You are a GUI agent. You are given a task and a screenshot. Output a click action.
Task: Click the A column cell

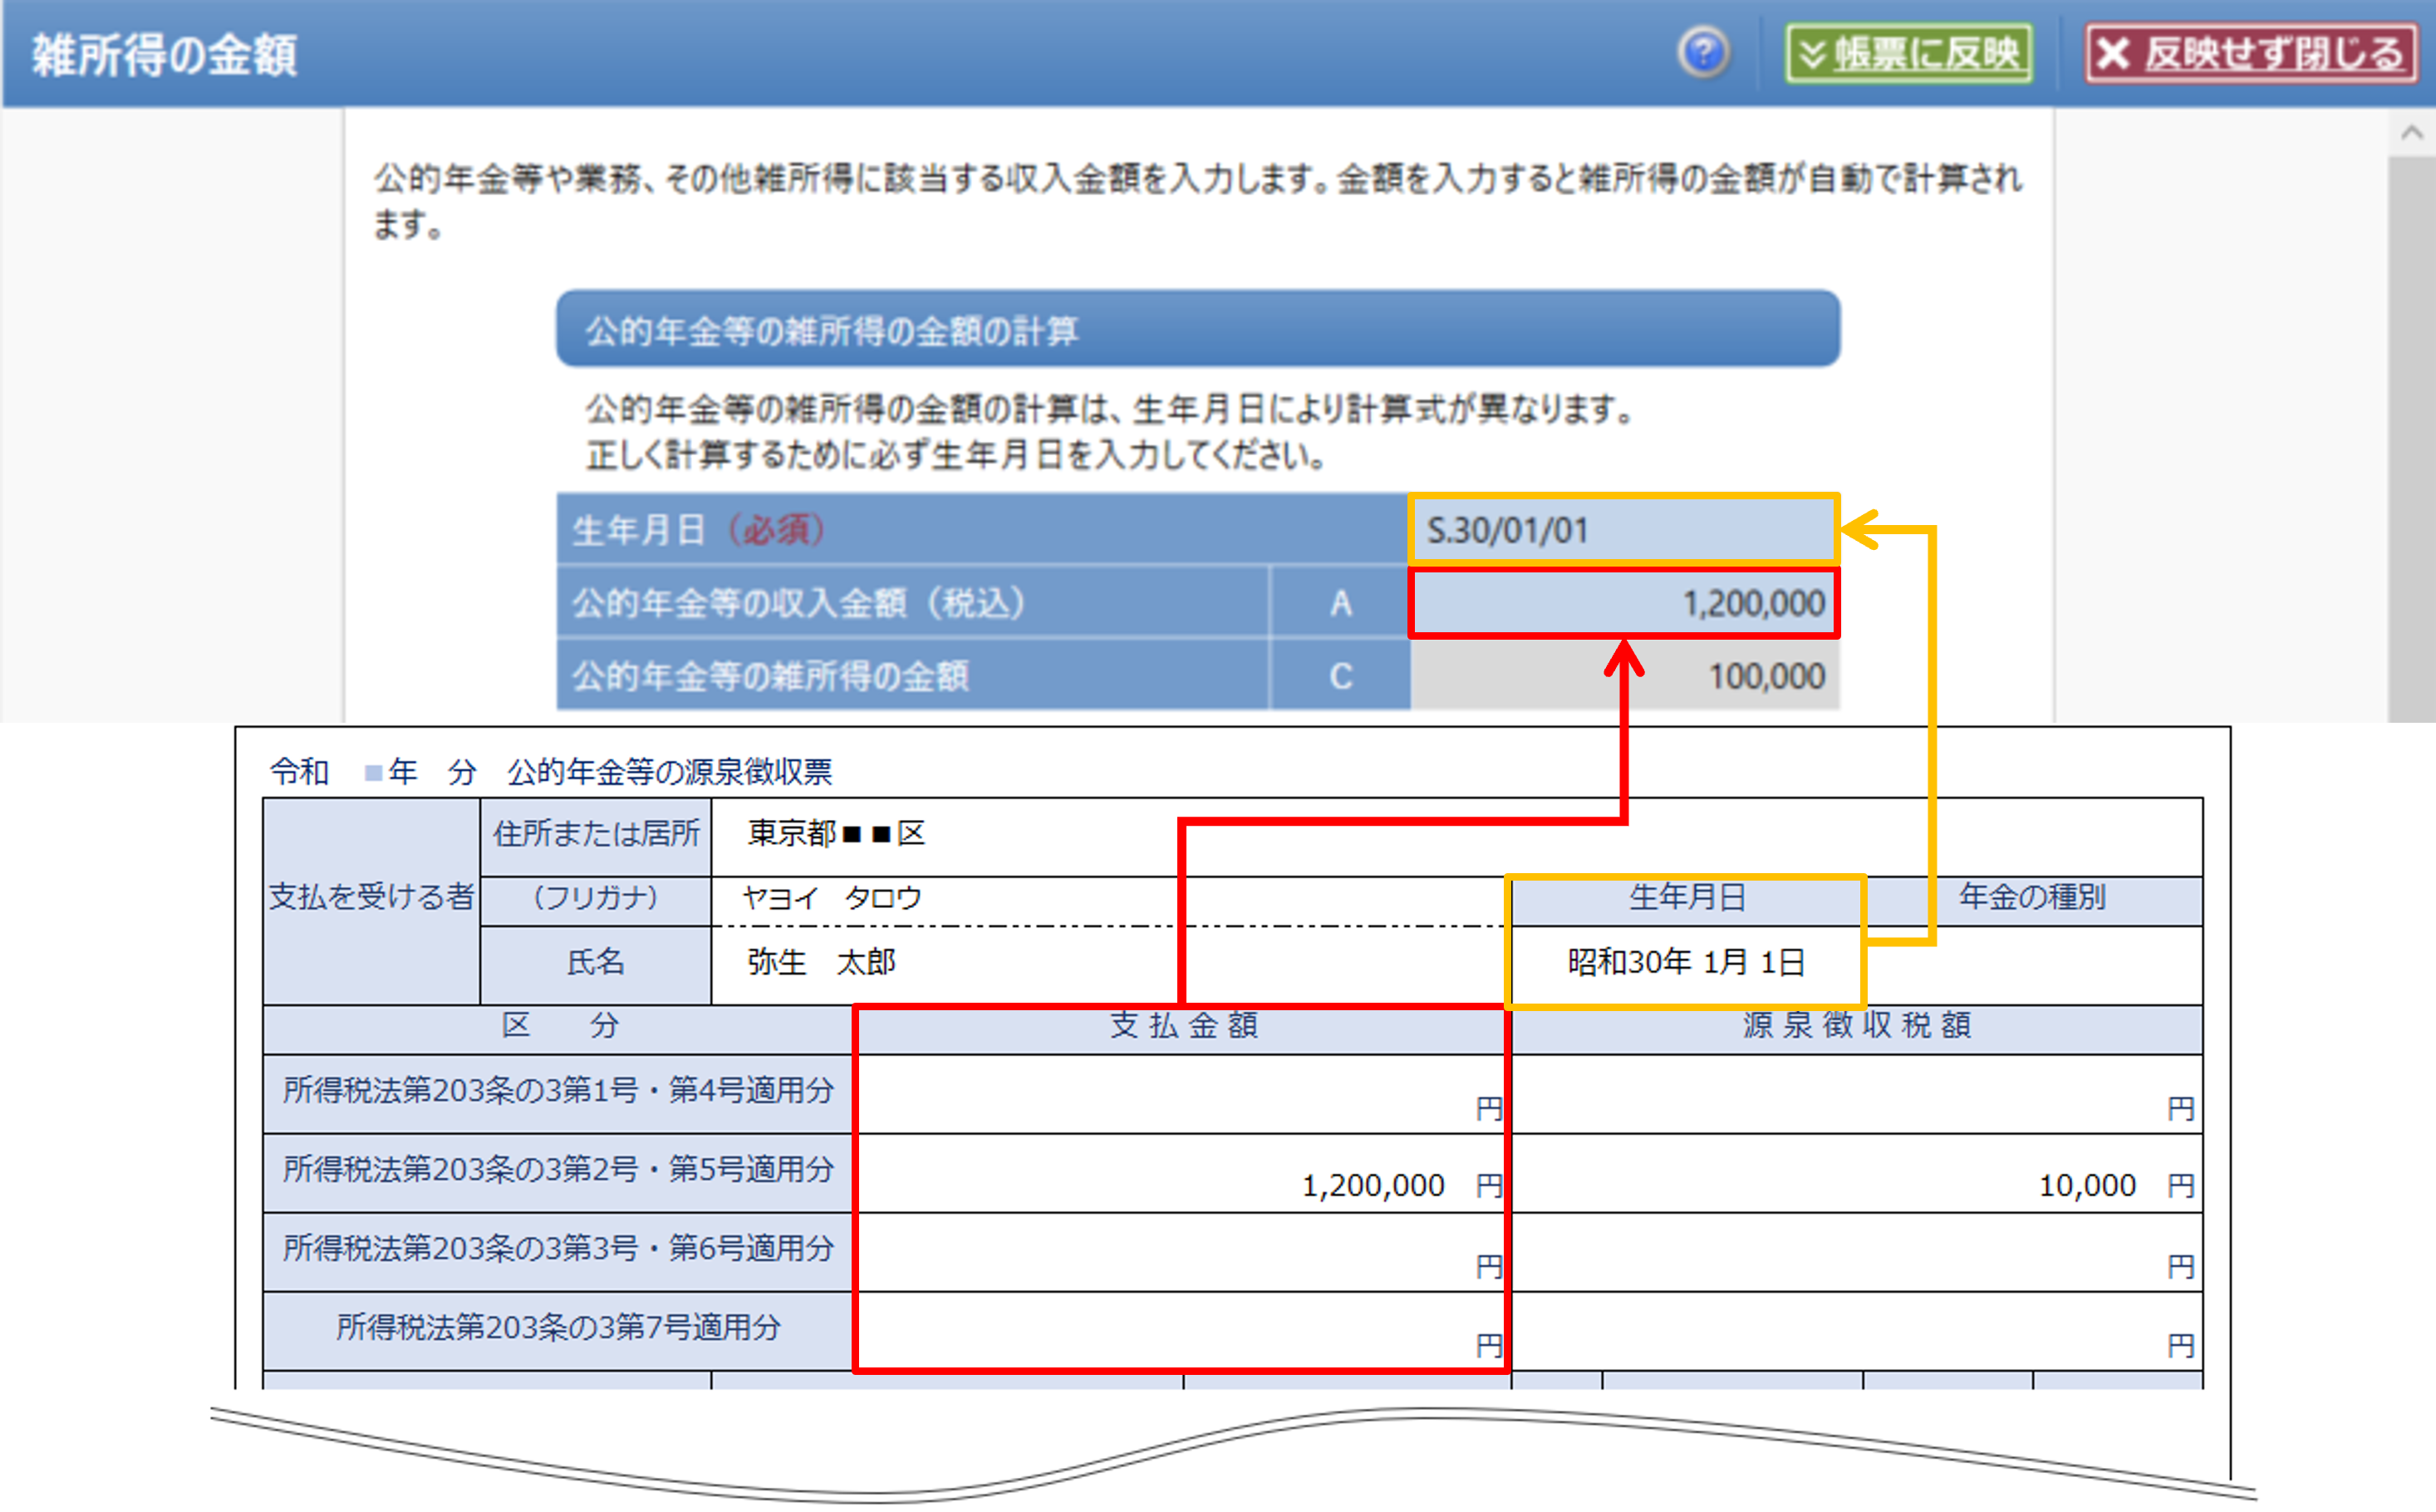coord(1340,604)
